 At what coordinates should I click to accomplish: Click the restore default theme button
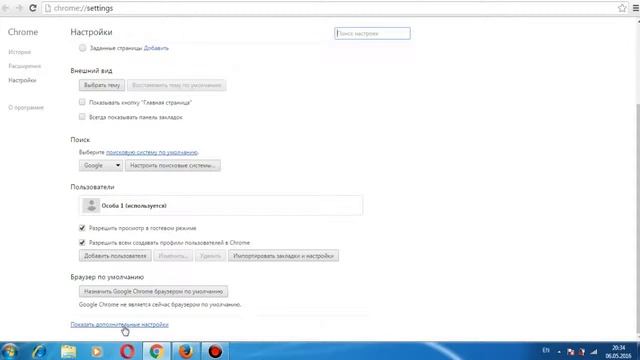(176, 85)
